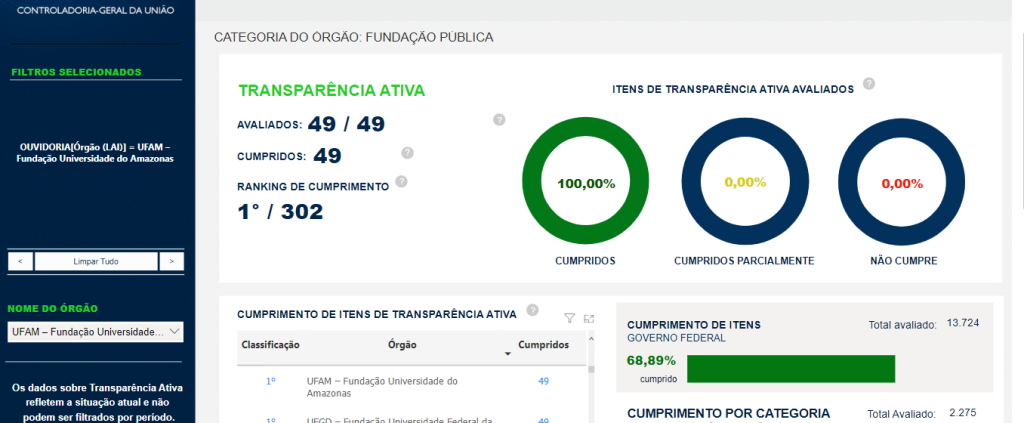1024x423 pixels.
Task: Open help icon beside Cumprimento de Itens table title
Action: (x=532, y=310)
